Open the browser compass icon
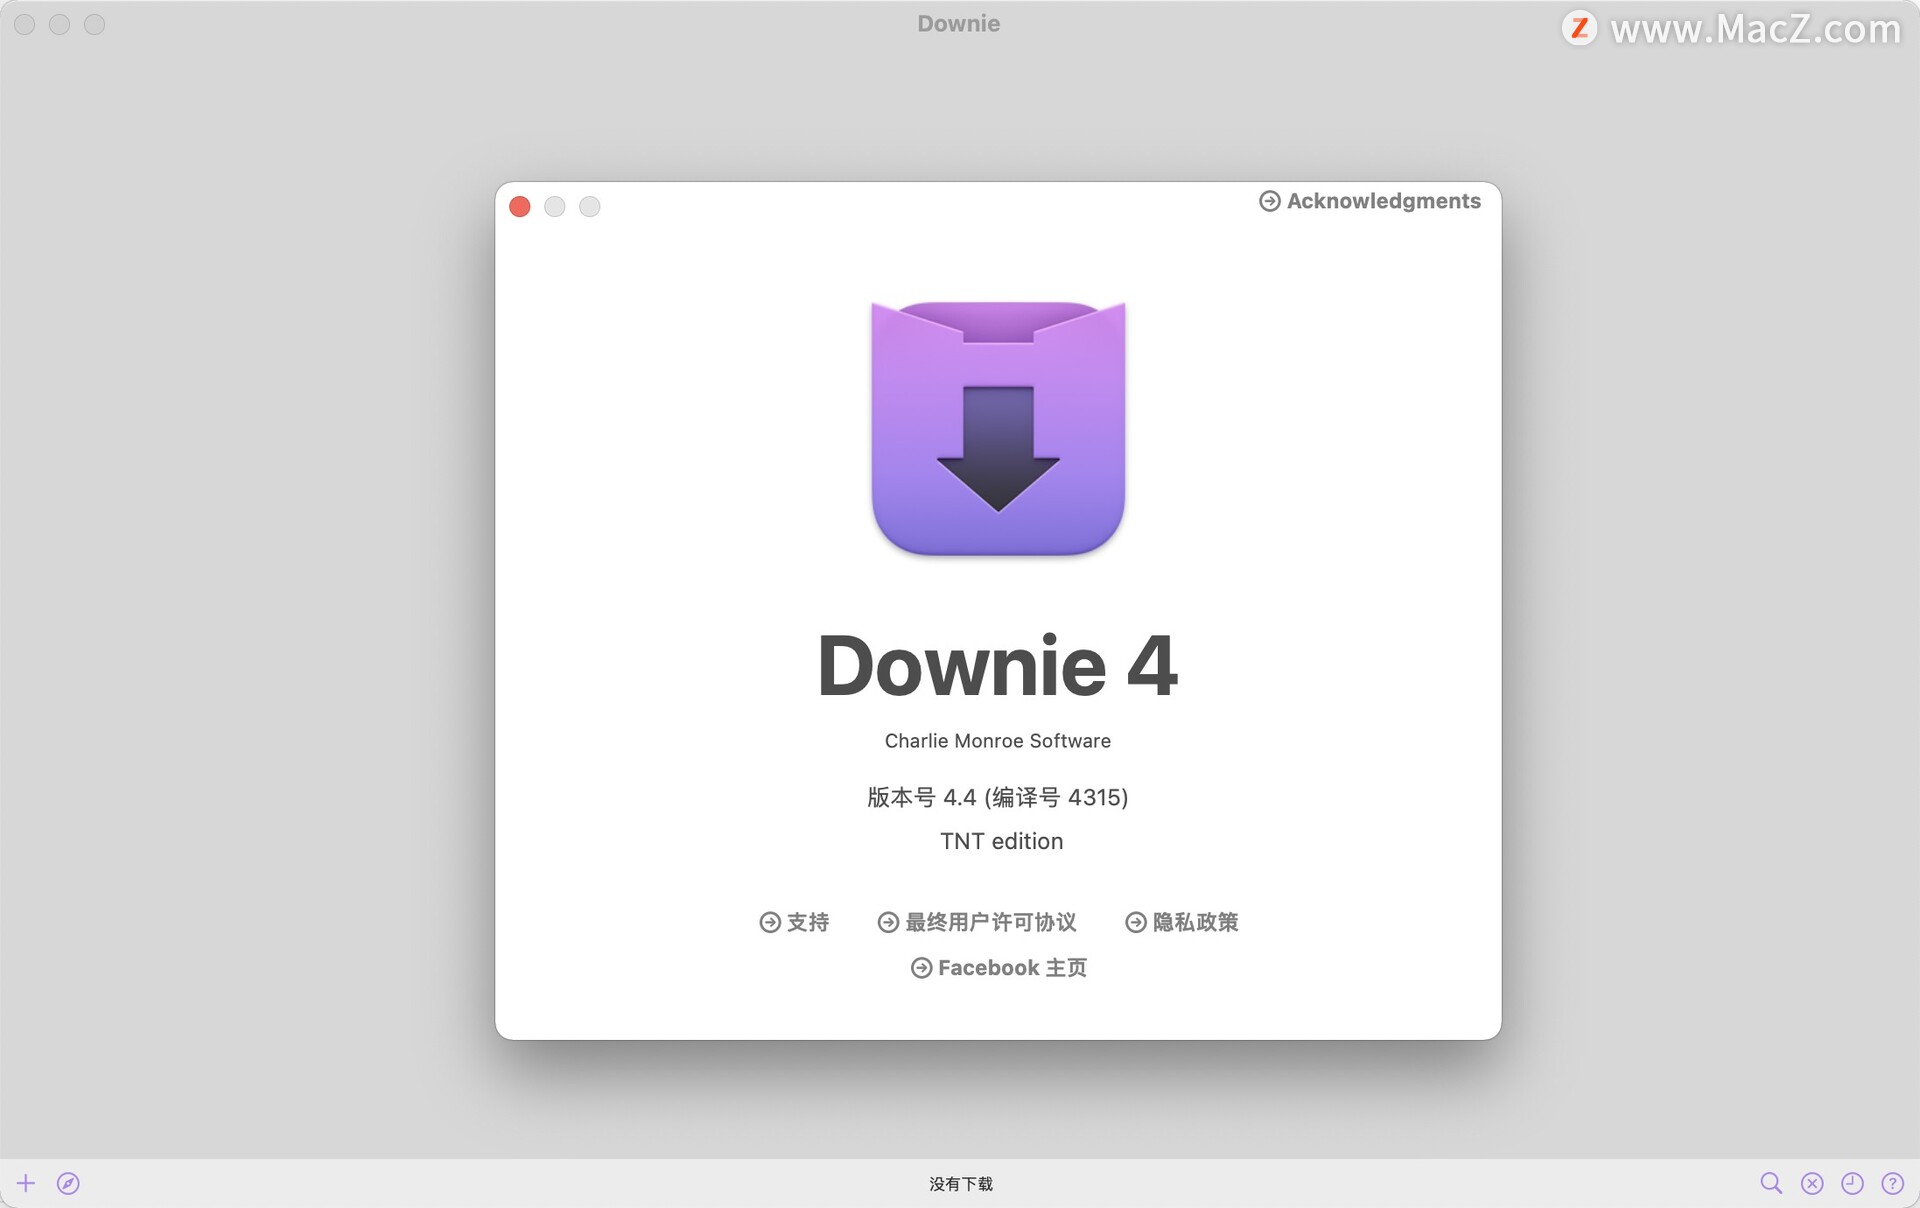 pyautogui.click(x=68, y=1183)
